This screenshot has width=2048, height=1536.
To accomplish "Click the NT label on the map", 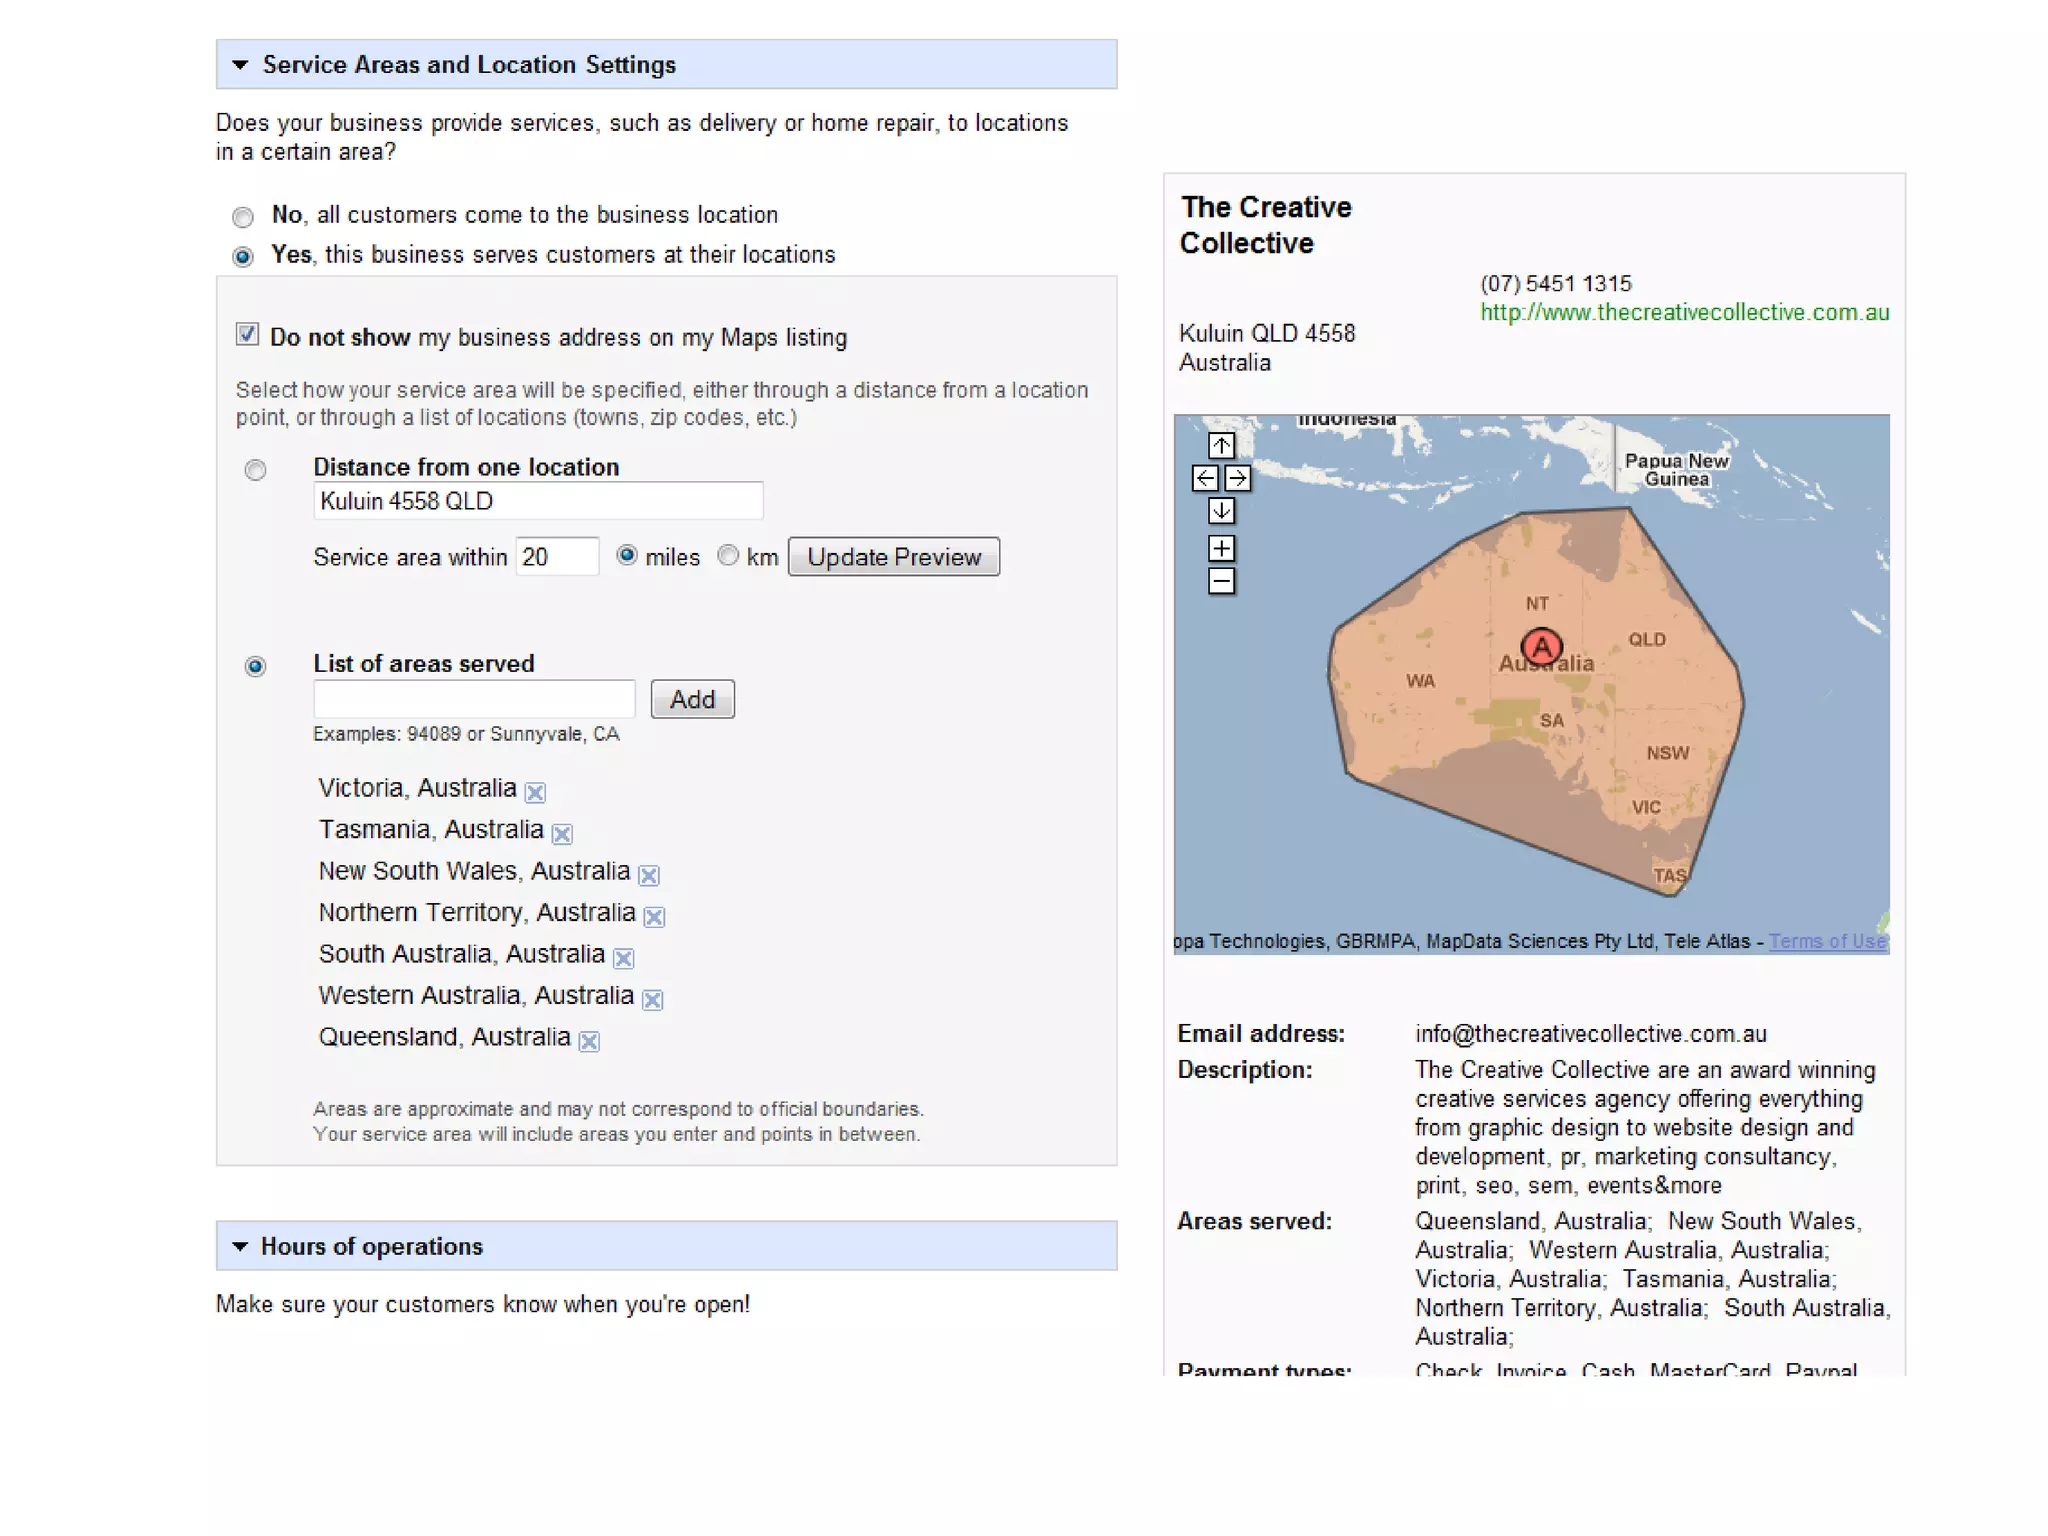I will pyautogui.click(x=1537, y=604).
